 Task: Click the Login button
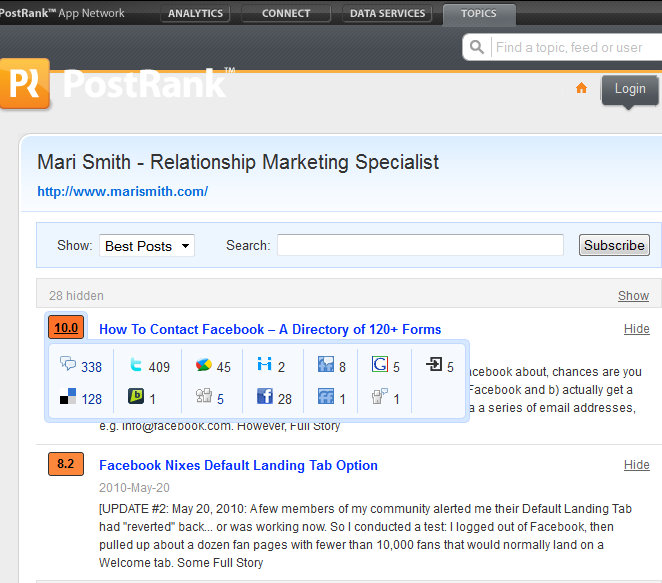pyautogui.click(x=629, y=89)
